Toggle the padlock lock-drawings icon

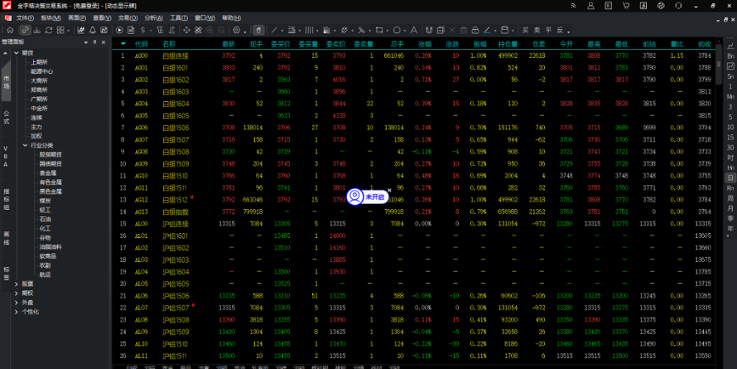click(x=475, y=30)
